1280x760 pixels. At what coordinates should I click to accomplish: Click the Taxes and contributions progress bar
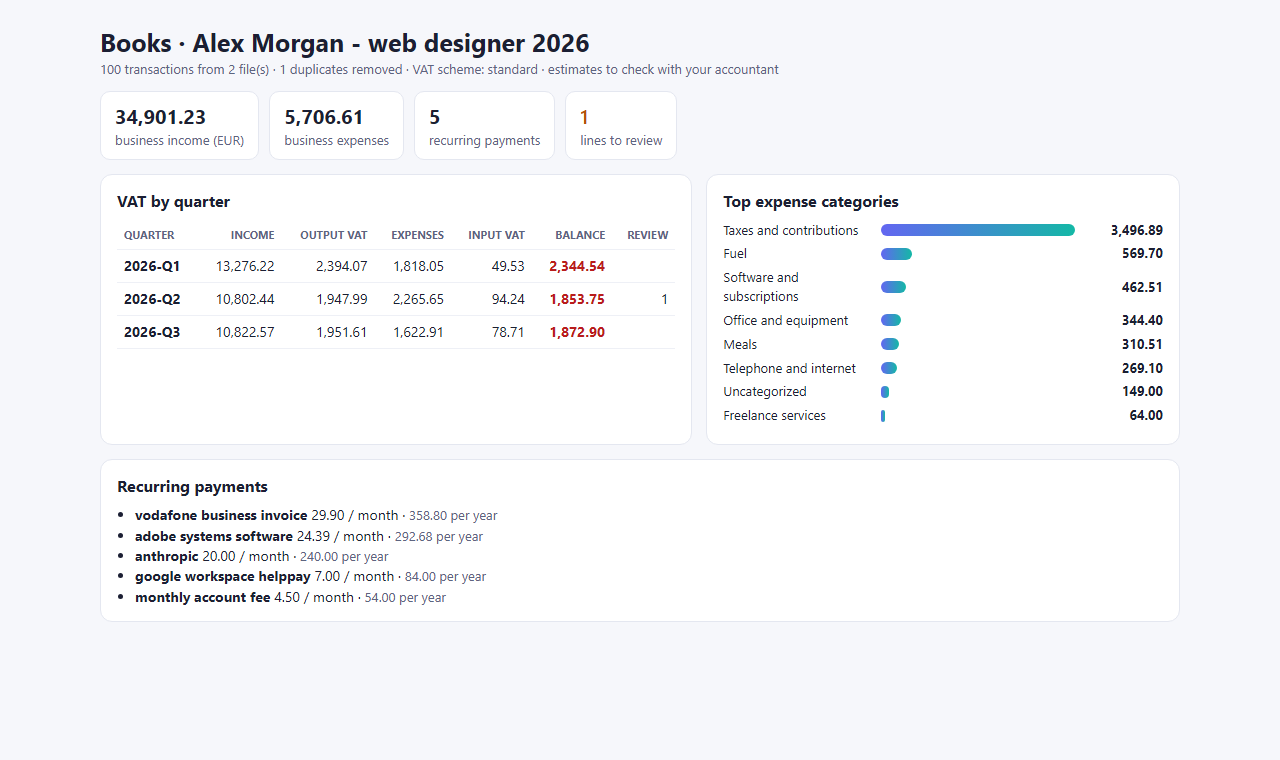pyautogui.click(x=978, y=230)
